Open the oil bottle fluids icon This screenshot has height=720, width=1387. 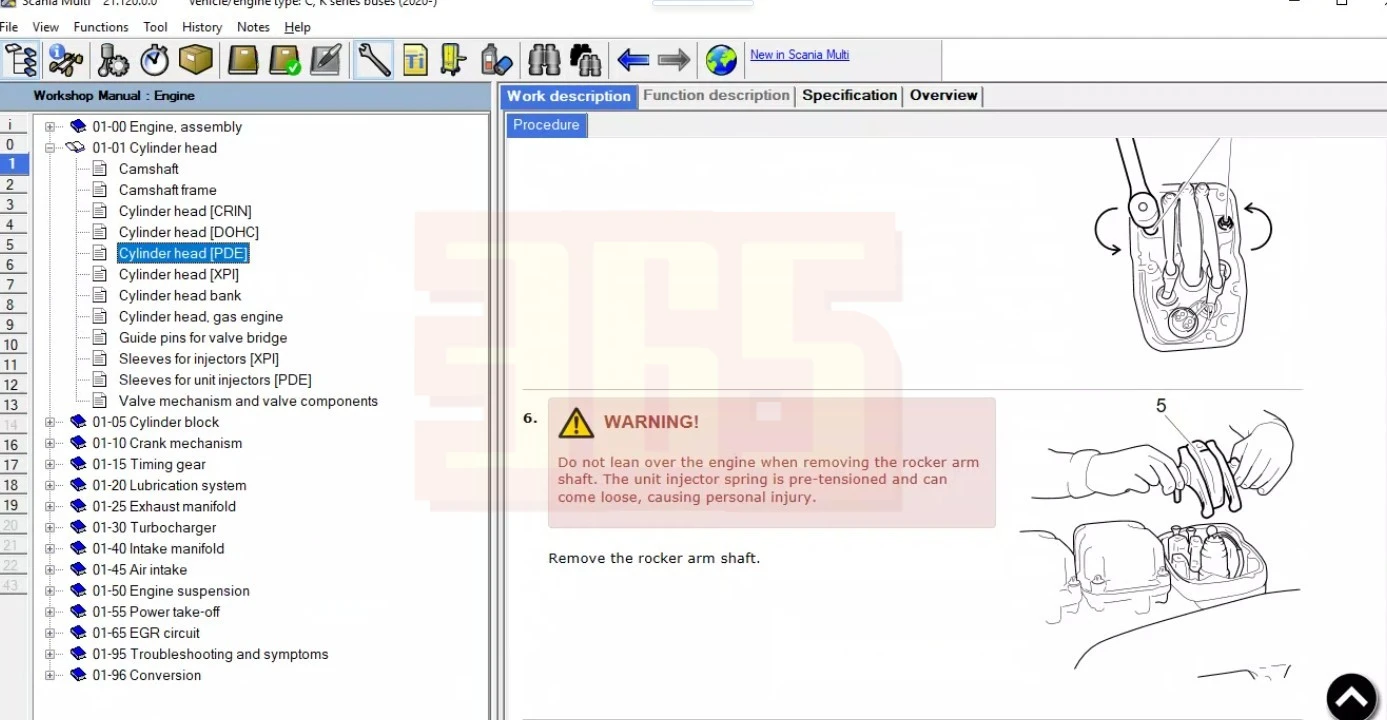(x=496, y=60)
